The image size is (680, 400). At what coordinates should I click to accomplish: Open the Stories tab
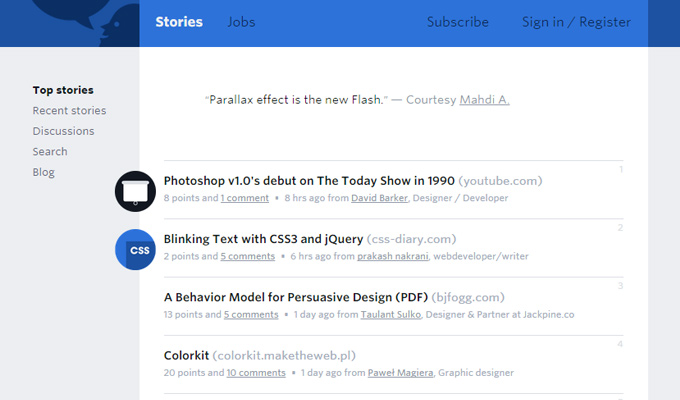(179, 22)
